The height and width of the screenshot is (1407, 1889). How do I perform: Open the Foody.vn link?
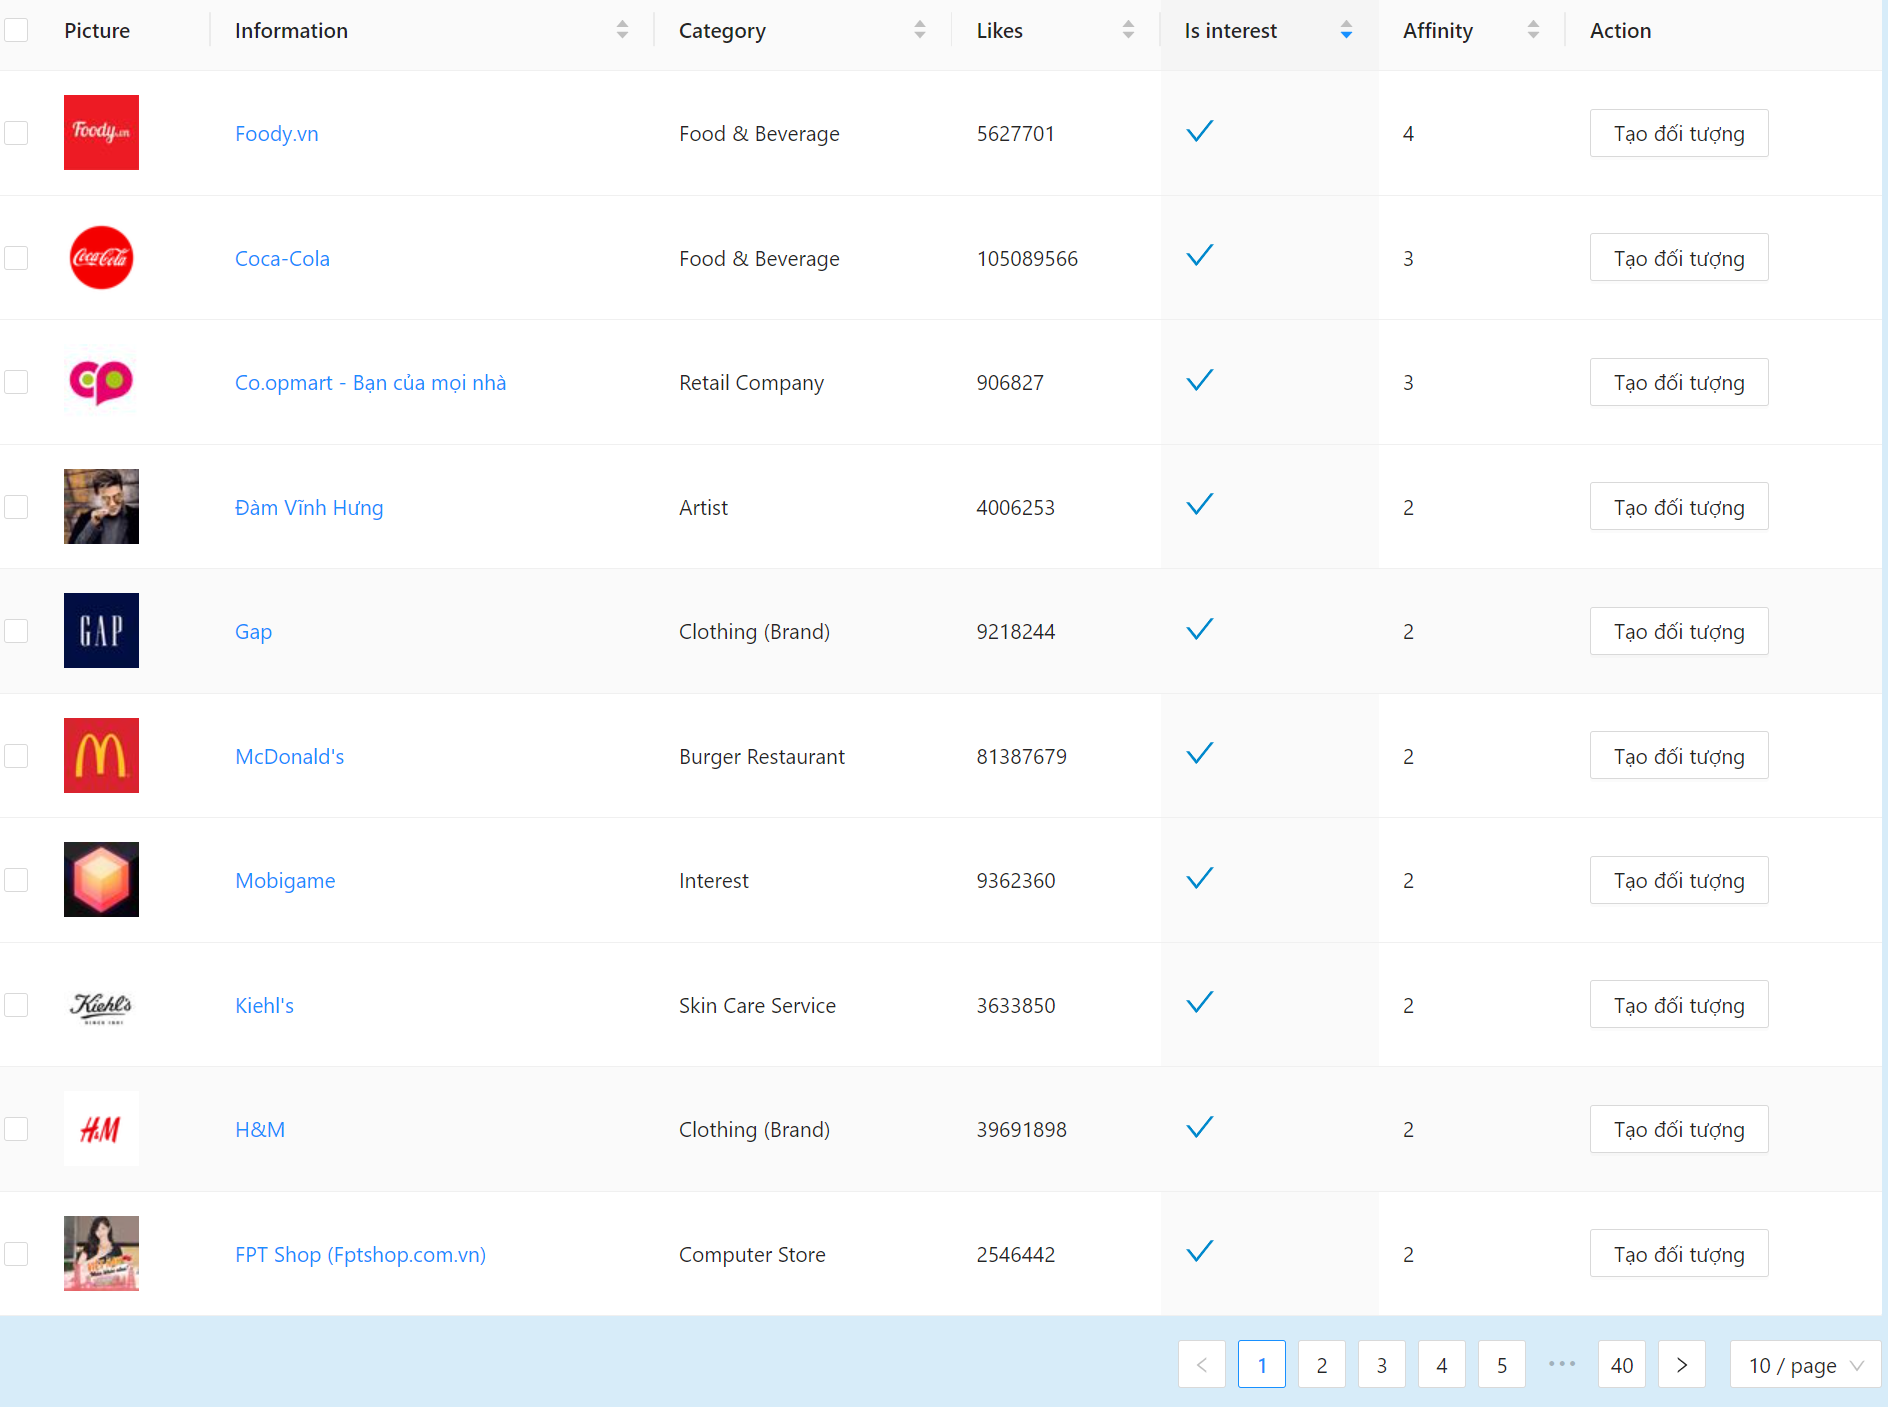(277, 133)
